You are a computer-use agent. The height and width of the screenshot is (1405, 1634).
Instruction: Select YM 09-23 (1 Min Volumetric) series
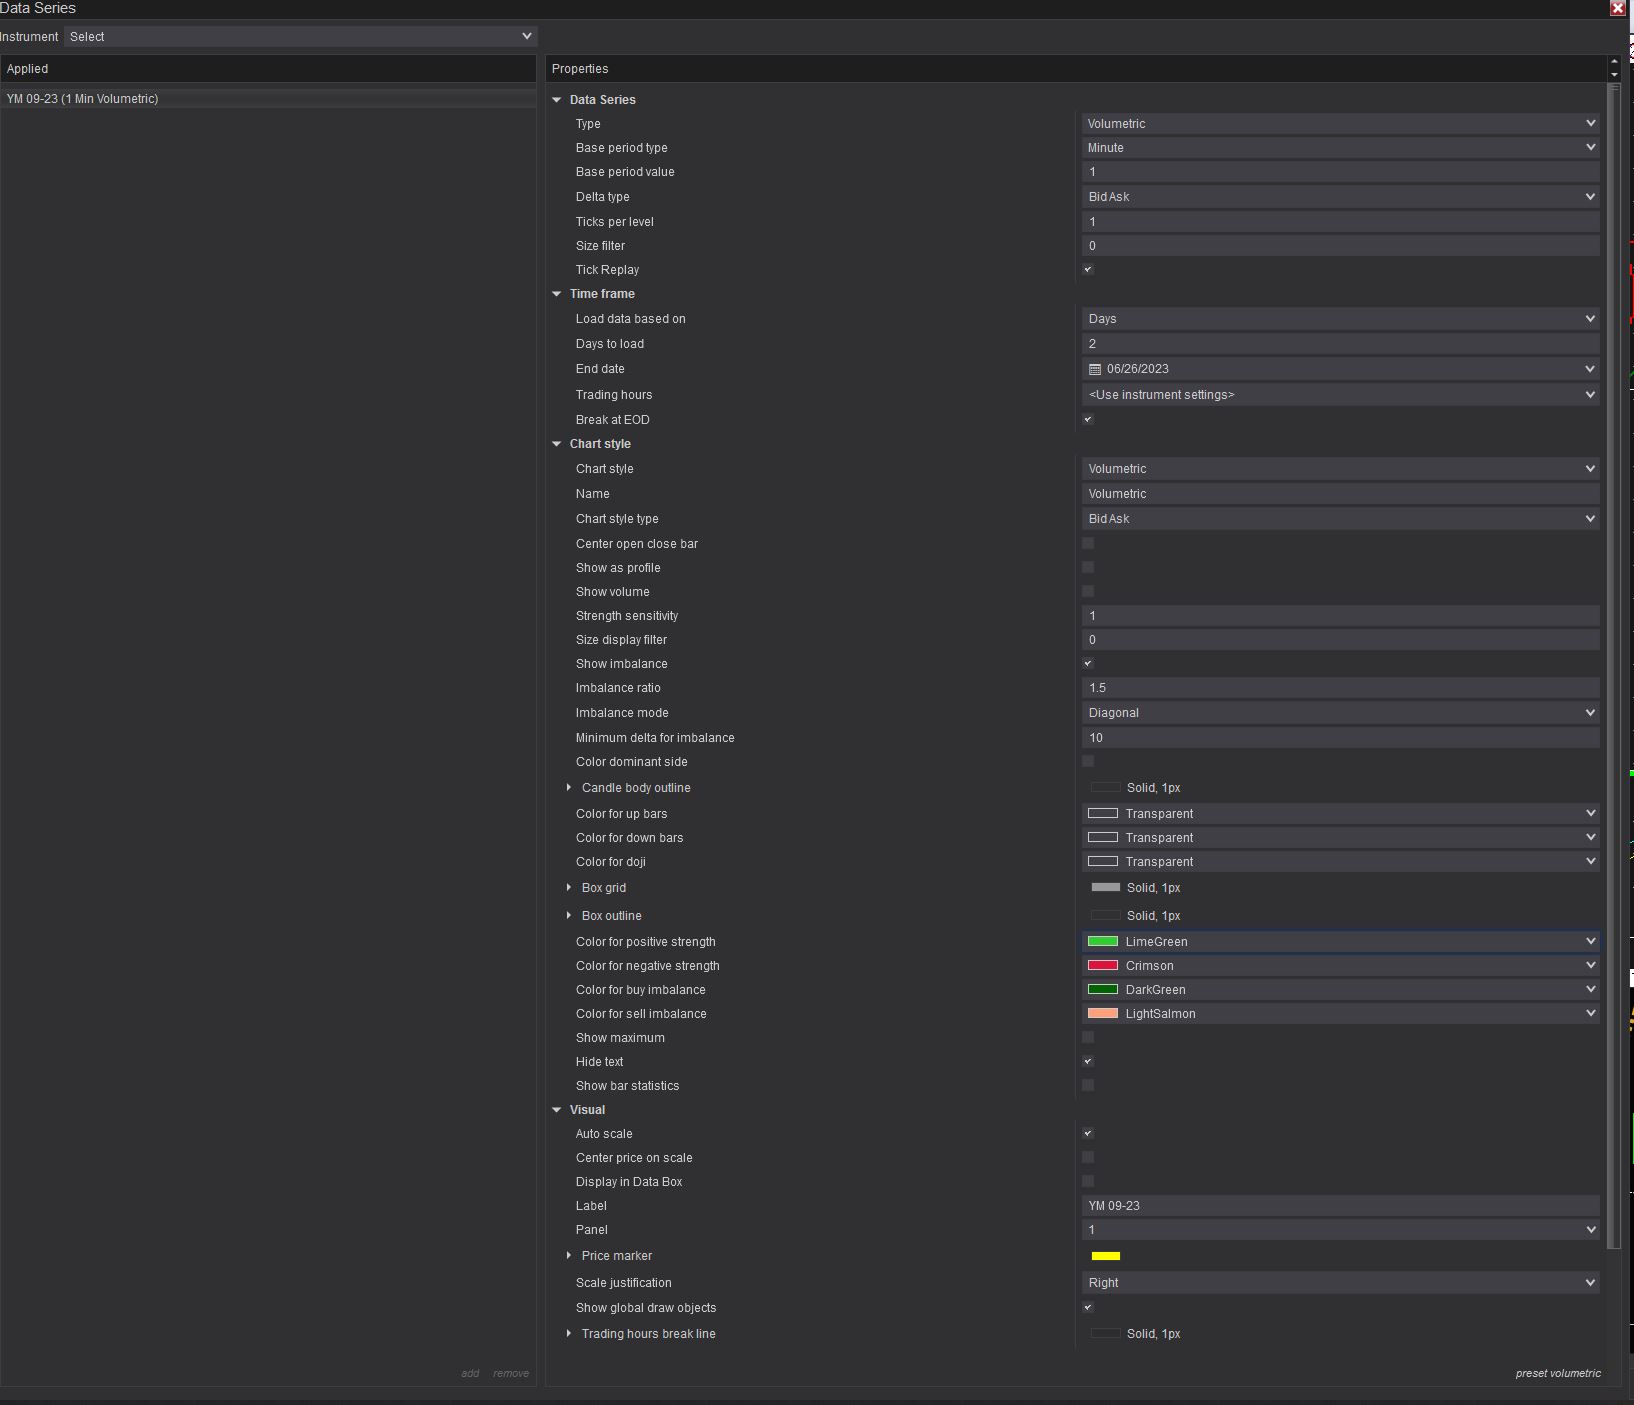[268, 99]
